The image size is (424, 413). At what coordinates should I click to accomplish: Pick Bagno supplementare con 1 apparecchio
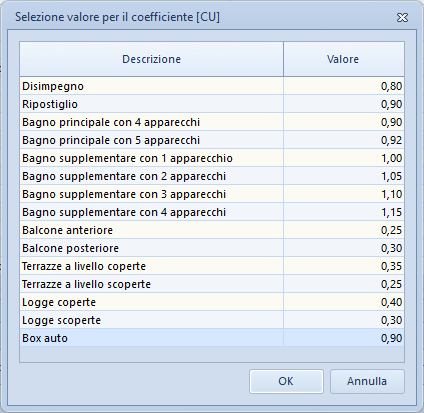click(212, 158)
